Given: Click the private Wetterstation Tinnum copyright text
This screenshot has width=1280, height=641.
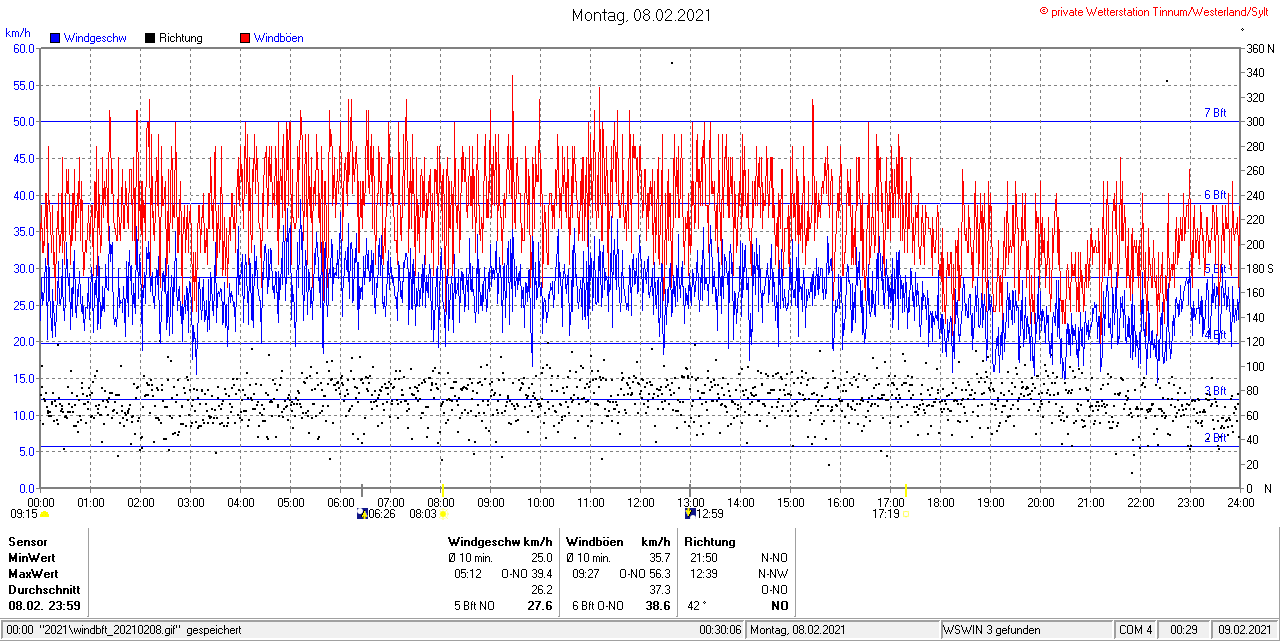Looking at the screenshot, I should 1154,11.
